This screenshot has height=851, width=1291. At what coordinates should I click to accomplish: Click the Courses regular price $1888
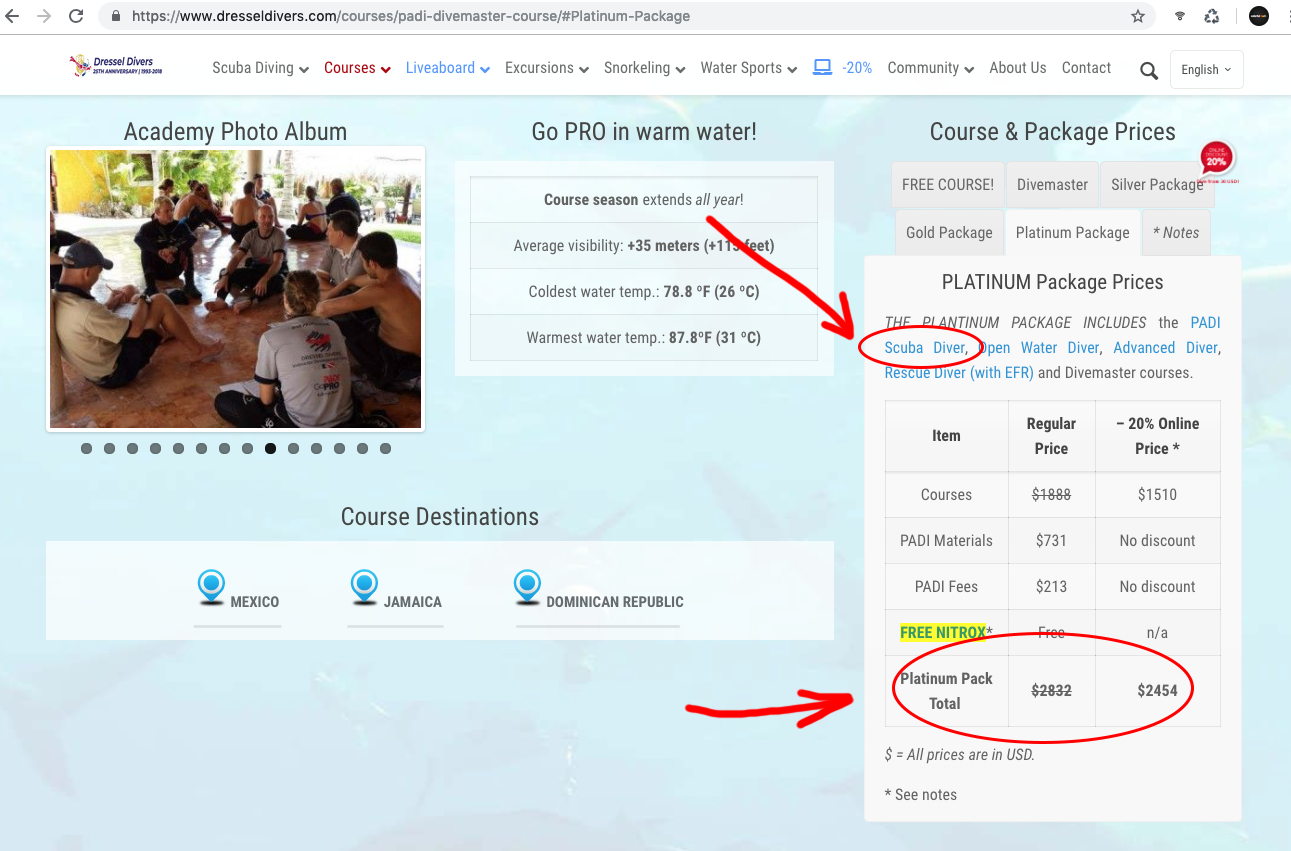pos(1051,494)
